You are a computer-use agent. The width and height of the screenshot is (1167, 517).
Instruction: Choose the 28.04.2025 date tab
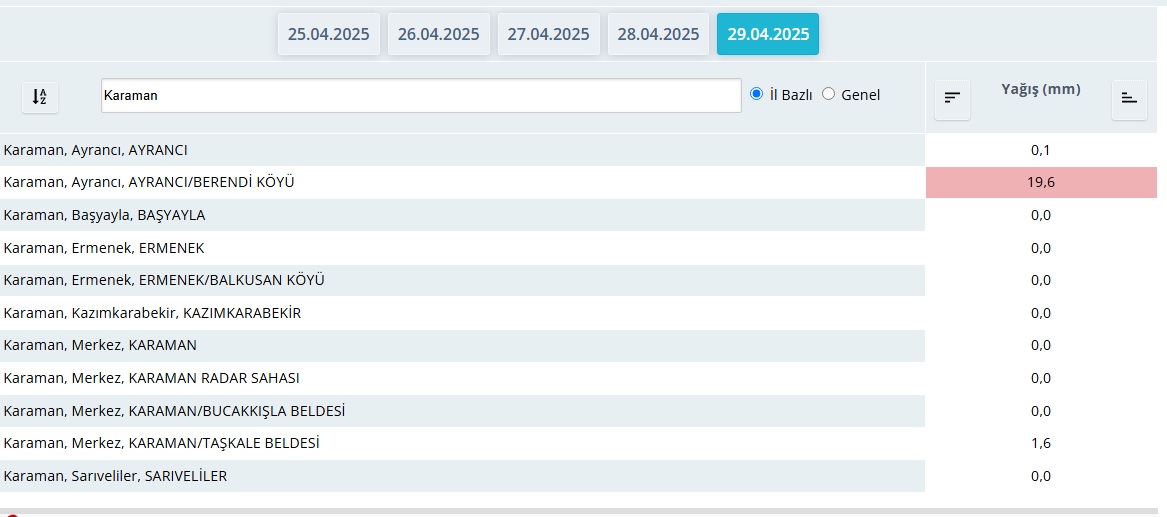(658, 34)
